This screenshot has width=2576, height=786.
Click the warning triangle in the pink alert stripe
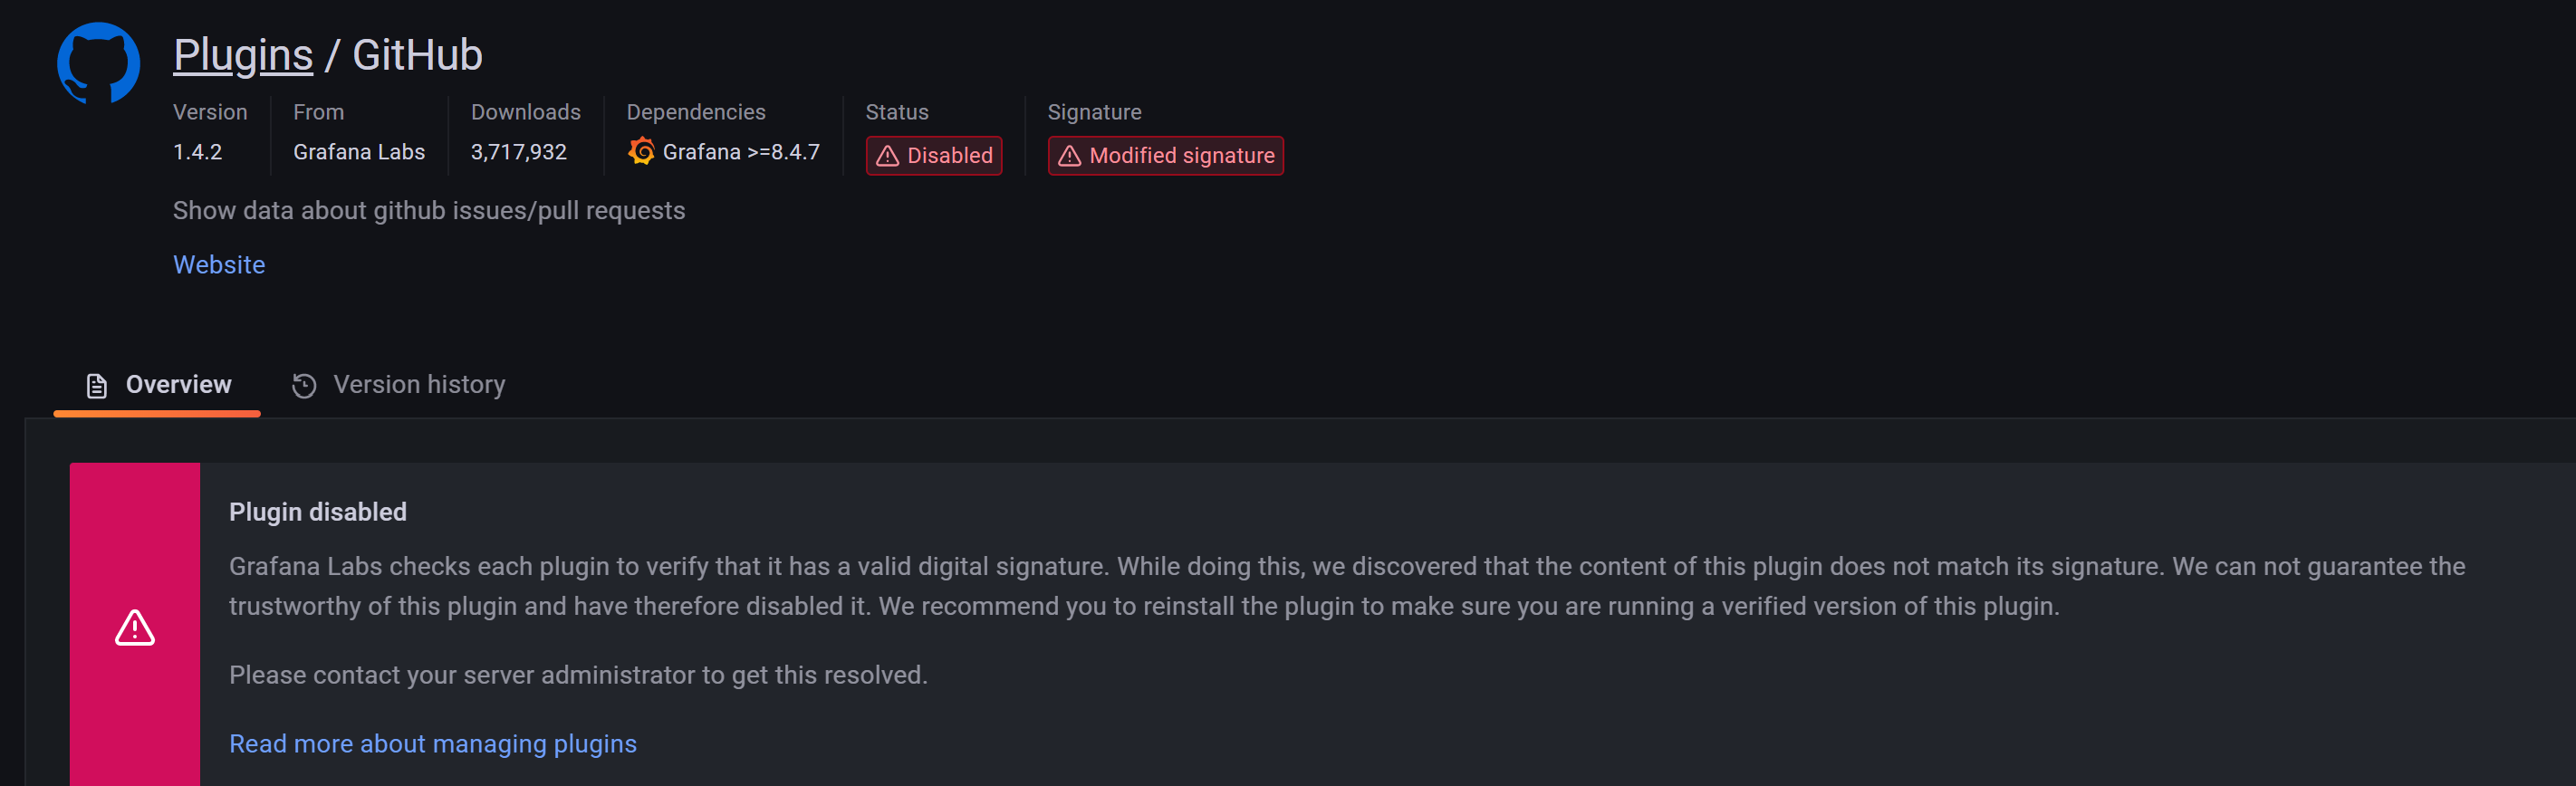point(134,628)
